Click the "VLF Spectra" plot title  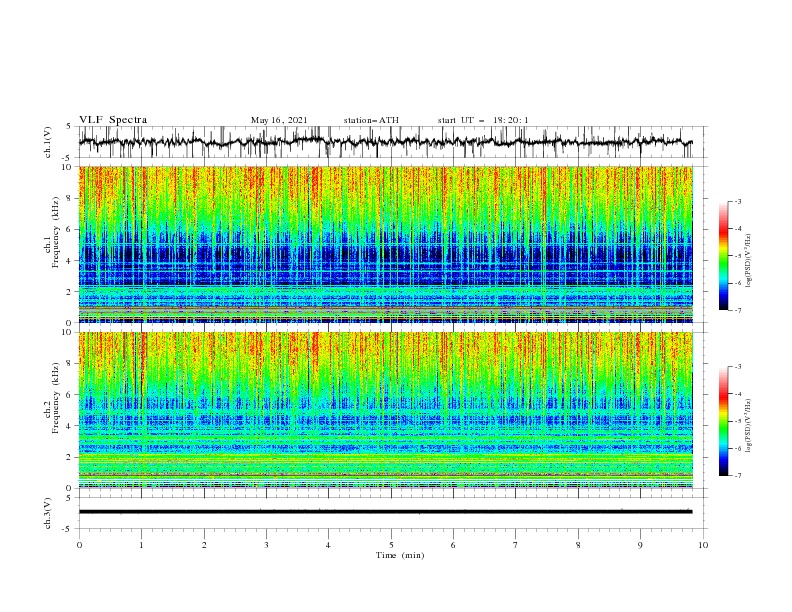113,120
